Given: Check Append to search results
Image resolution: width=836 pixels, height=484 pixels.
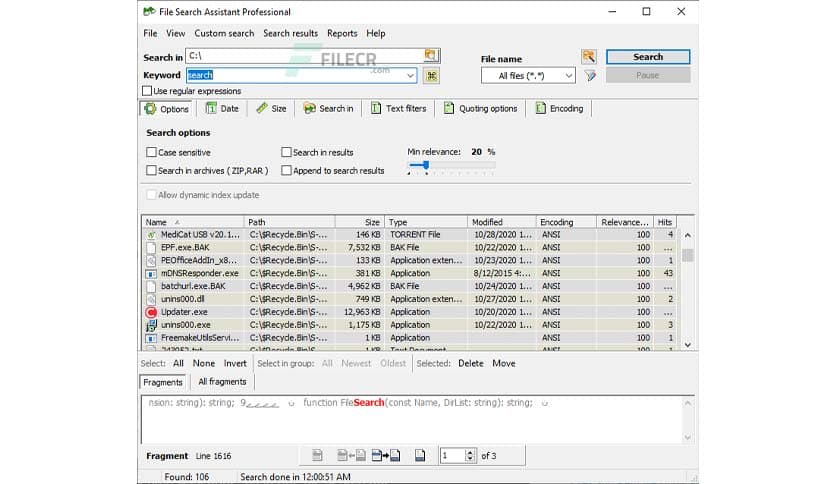Looking at the screenshot, I should [286, 171].
